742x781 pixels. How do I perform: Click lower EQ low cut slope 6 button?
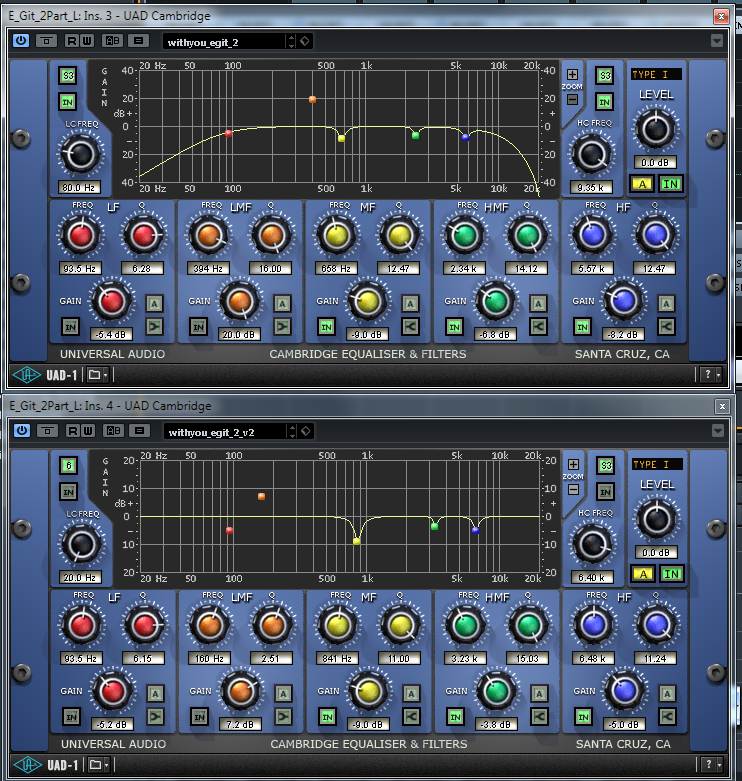pyautogui.click(x=69, y=466)
